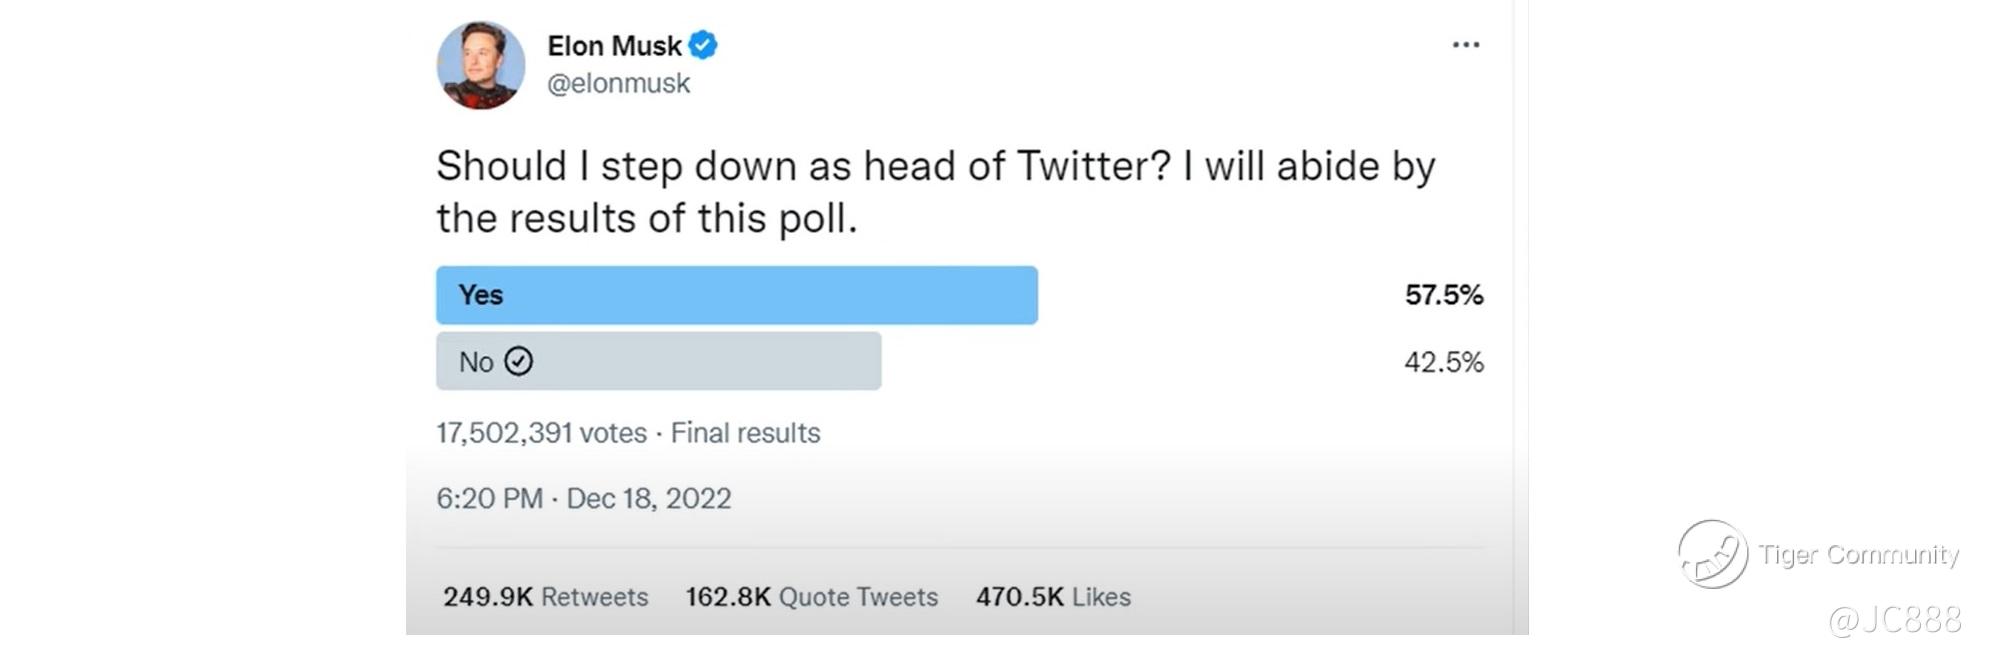The image size is (2002, 666).
Task: Open the @elonmusk handle link
Action: [618, 83]
